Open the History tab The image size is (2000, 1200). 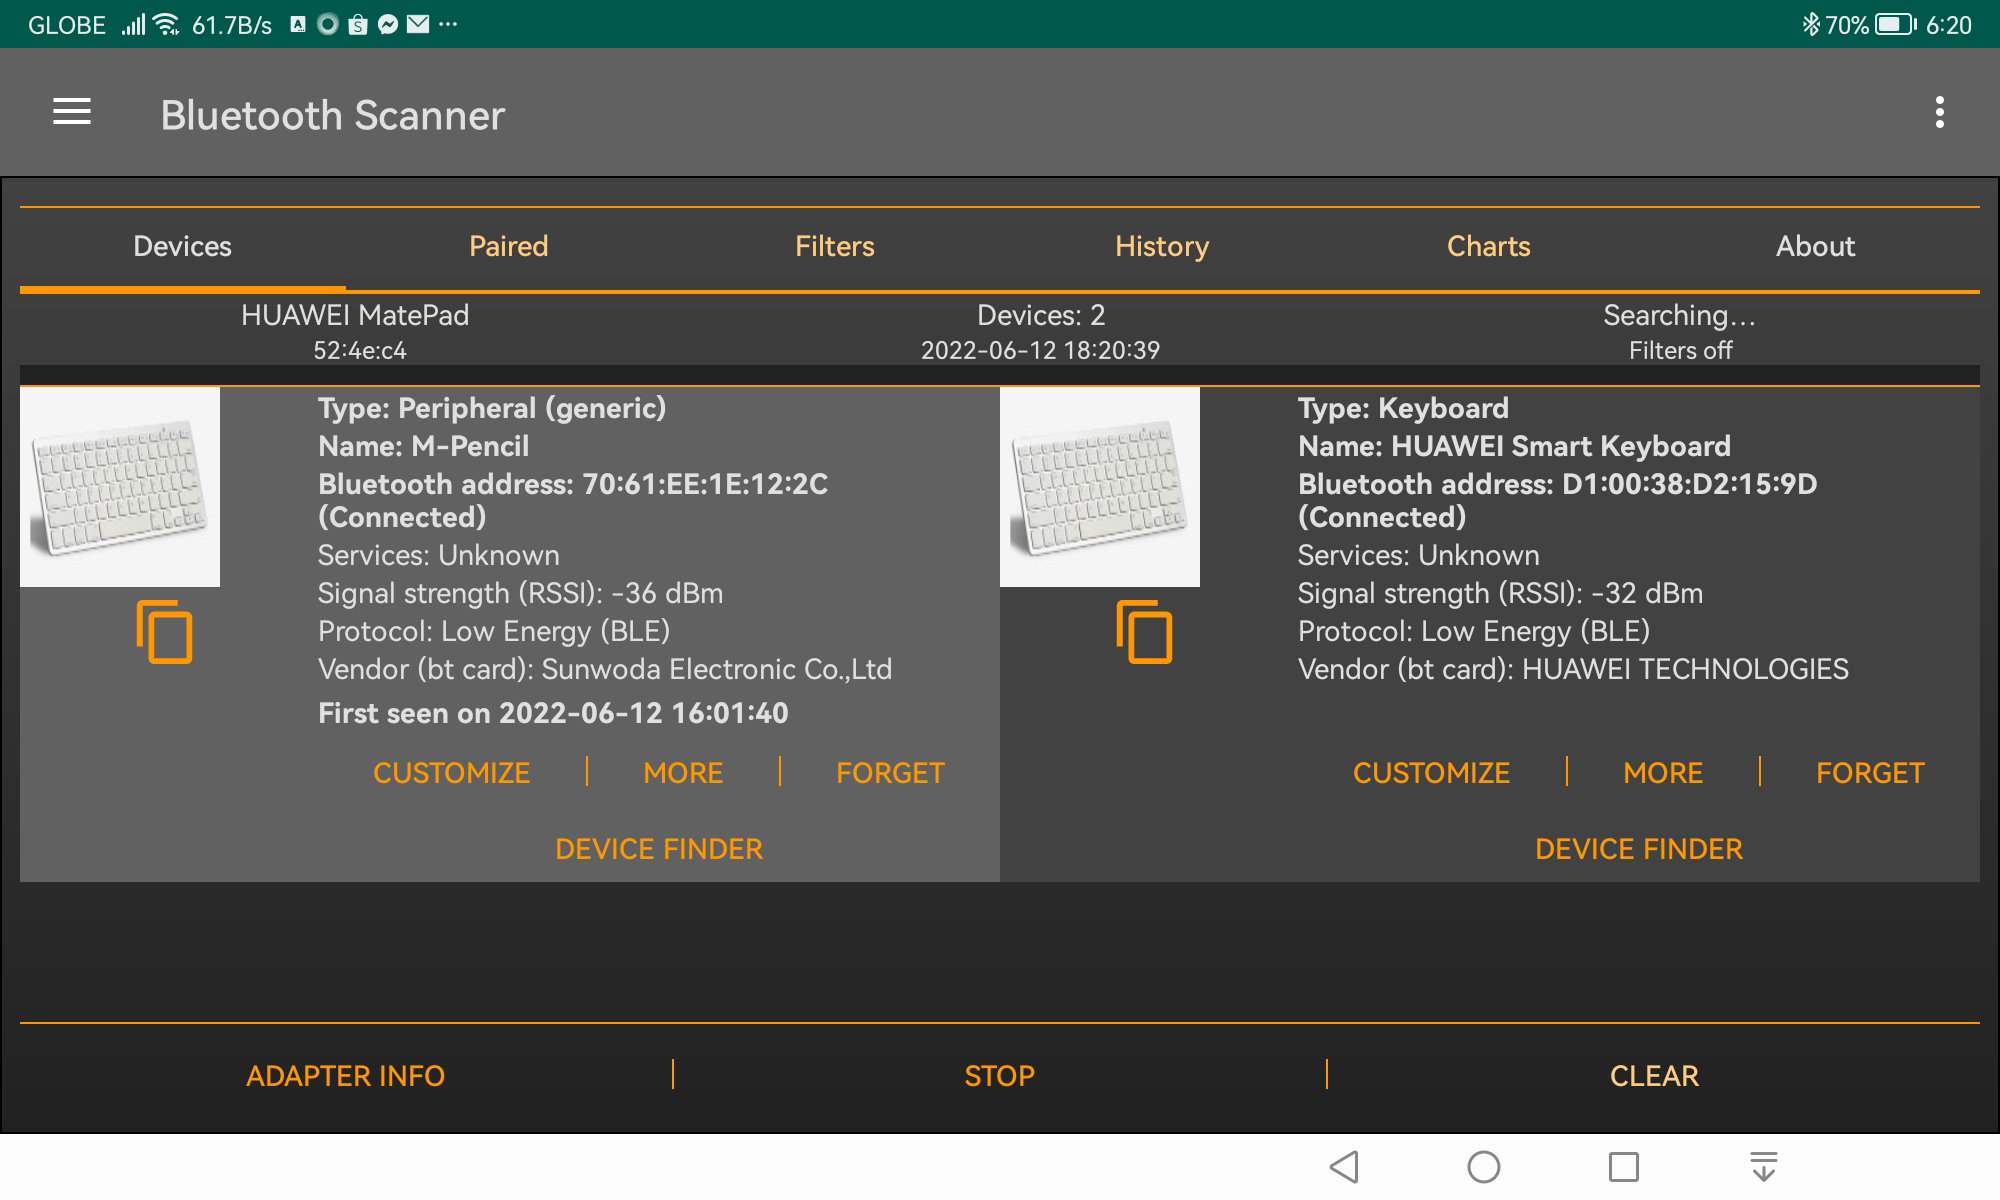(1162, 247)
